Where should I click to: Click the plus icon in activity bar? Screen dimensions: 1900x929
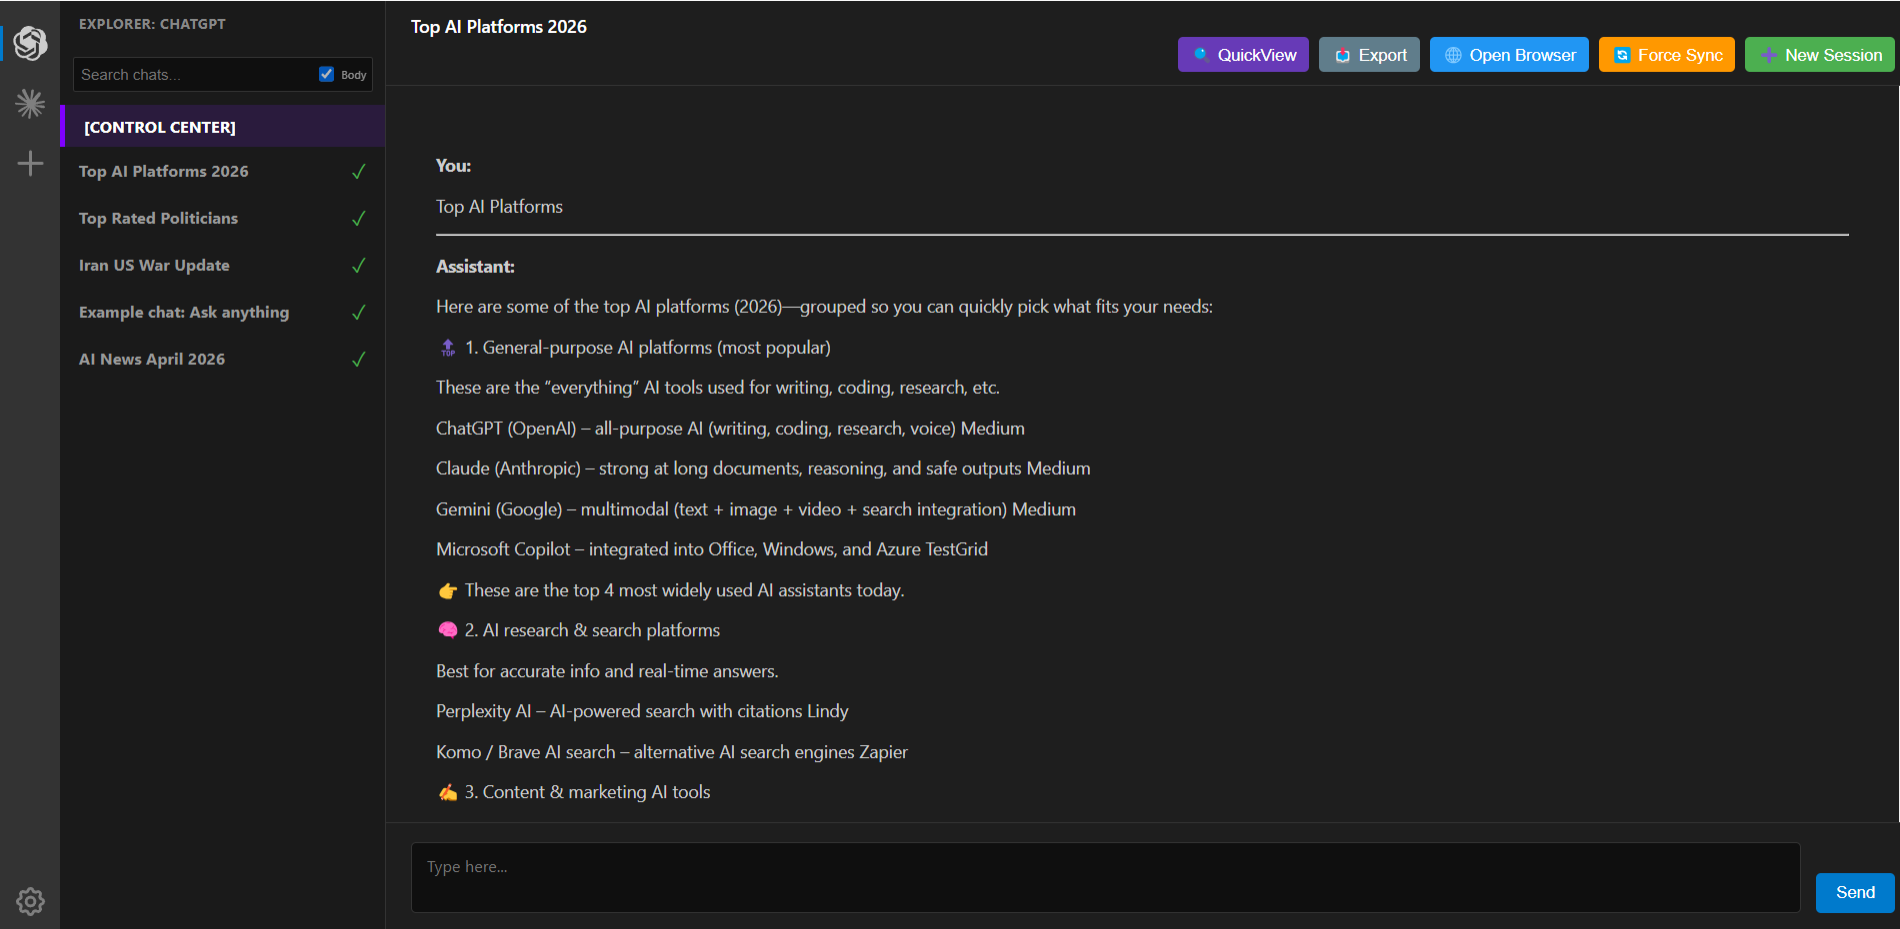coord(30,163)
